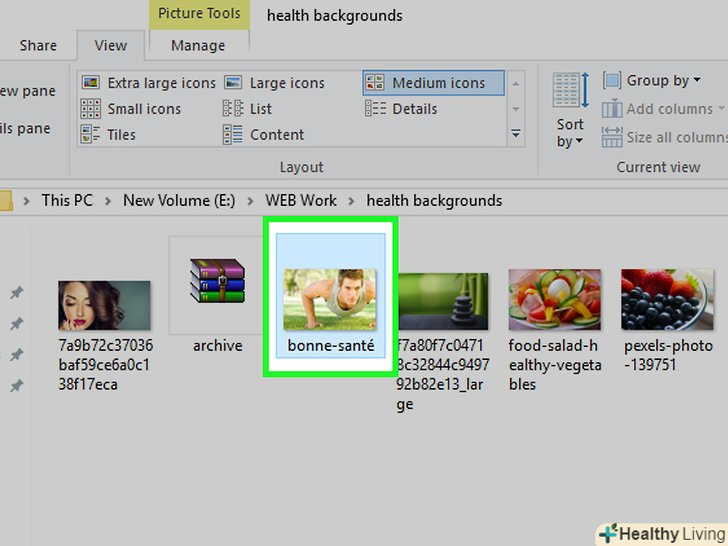
Task: Open the Manage ribbon tab
Action: tap(198, 46)
